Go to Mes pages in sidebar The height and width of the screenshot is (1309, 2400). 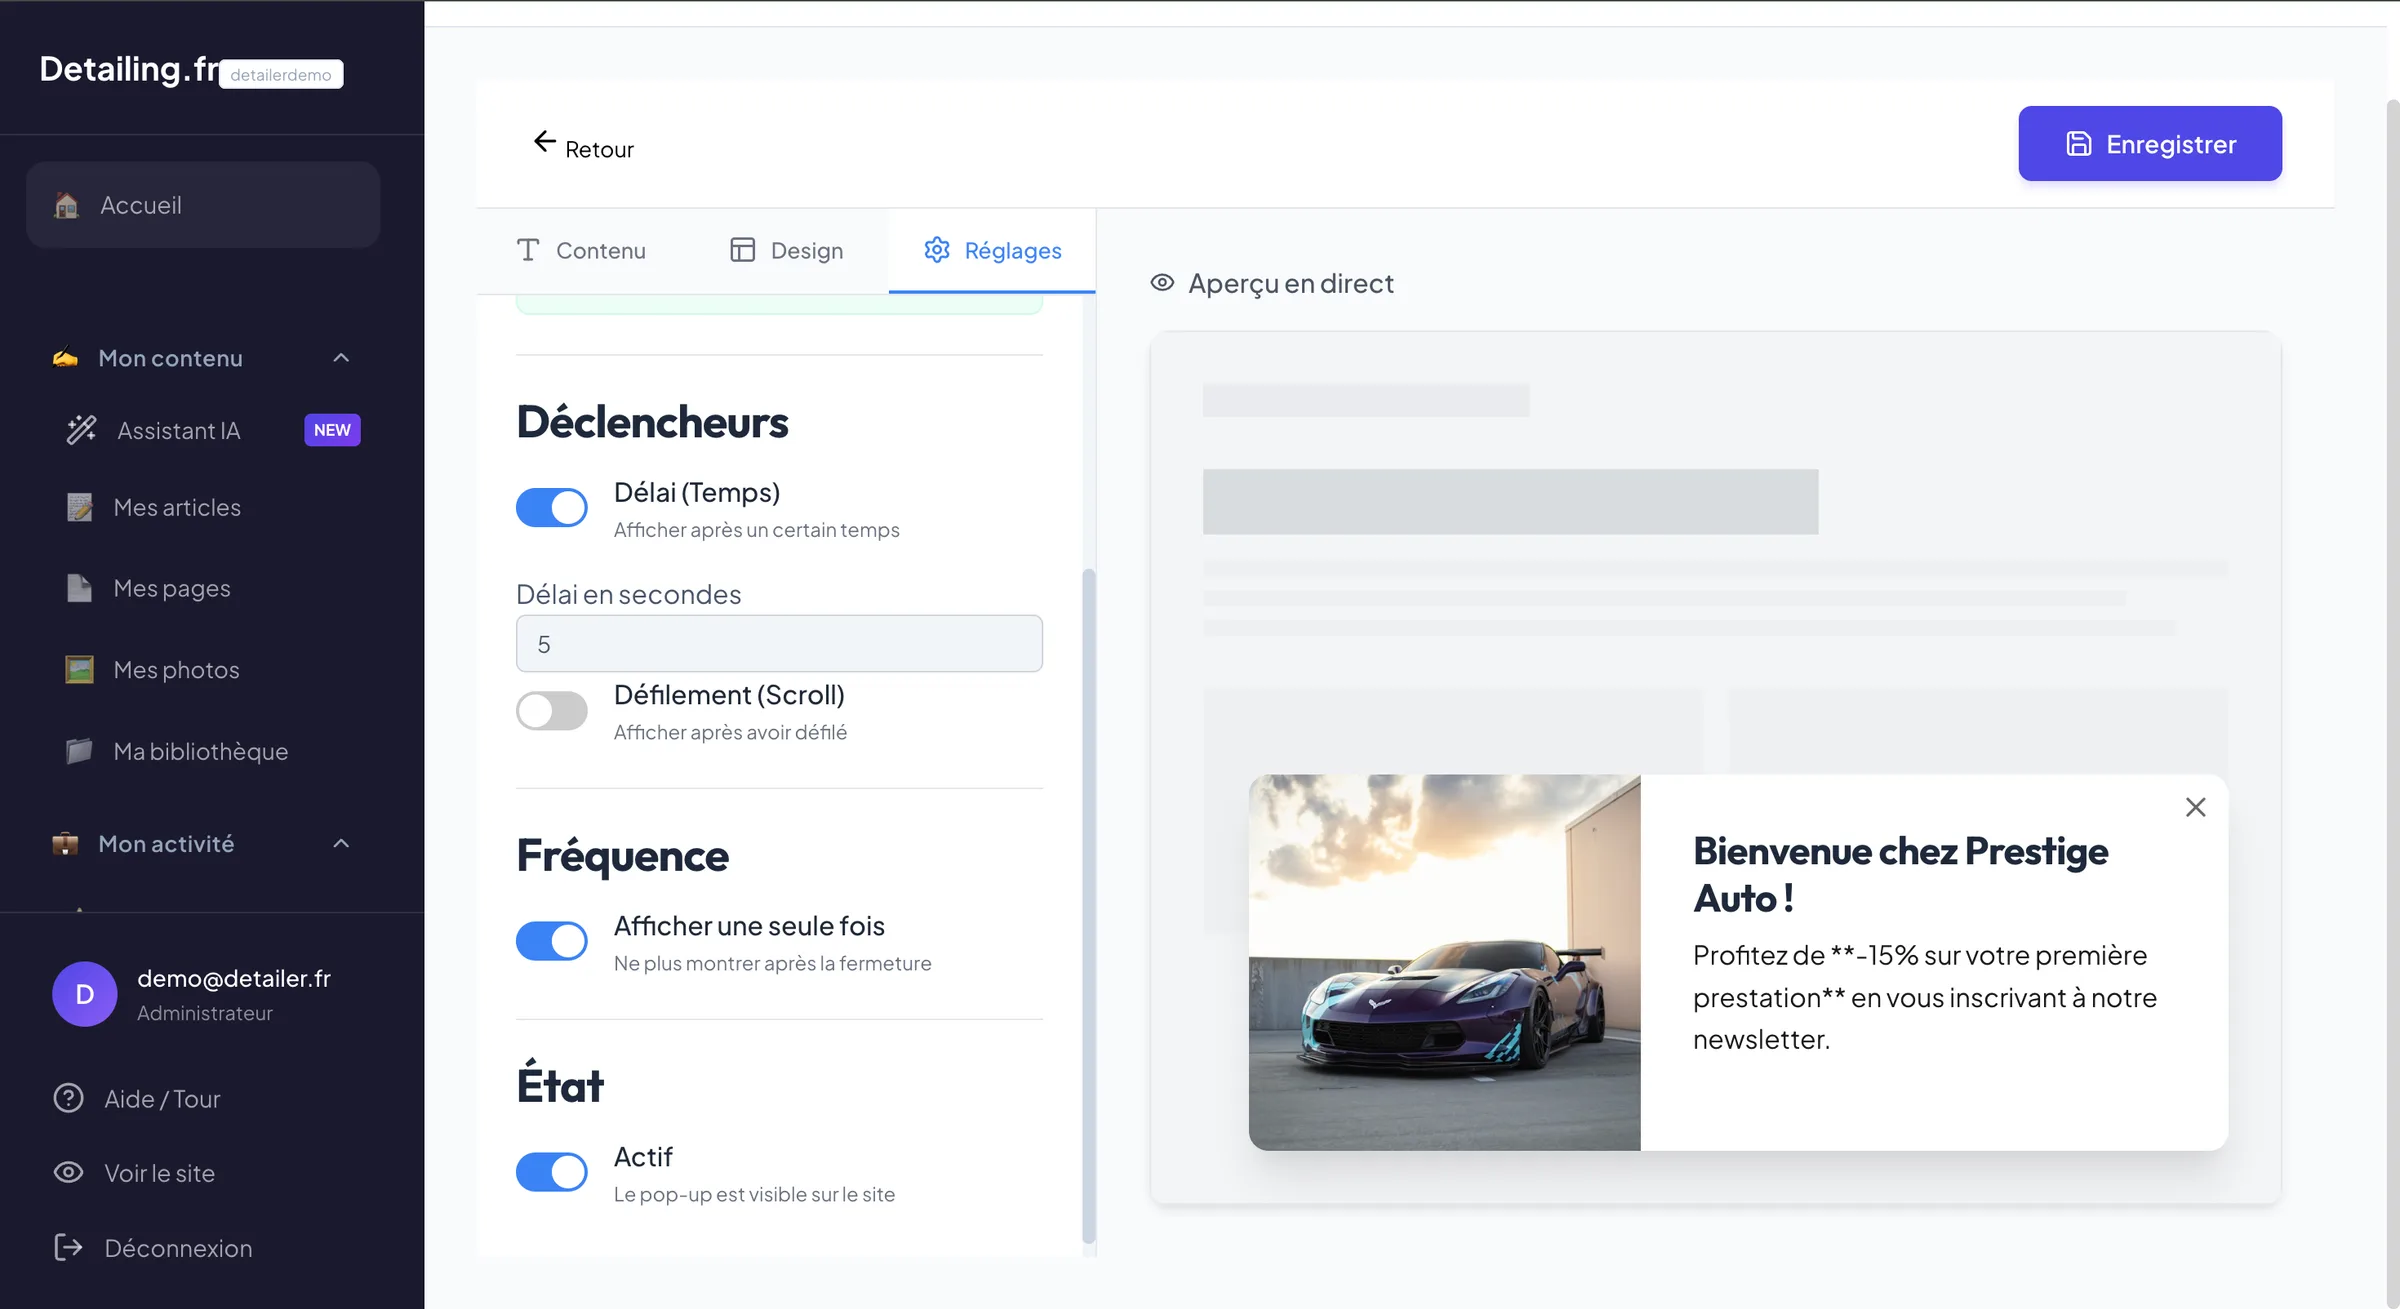pos(172,588)
